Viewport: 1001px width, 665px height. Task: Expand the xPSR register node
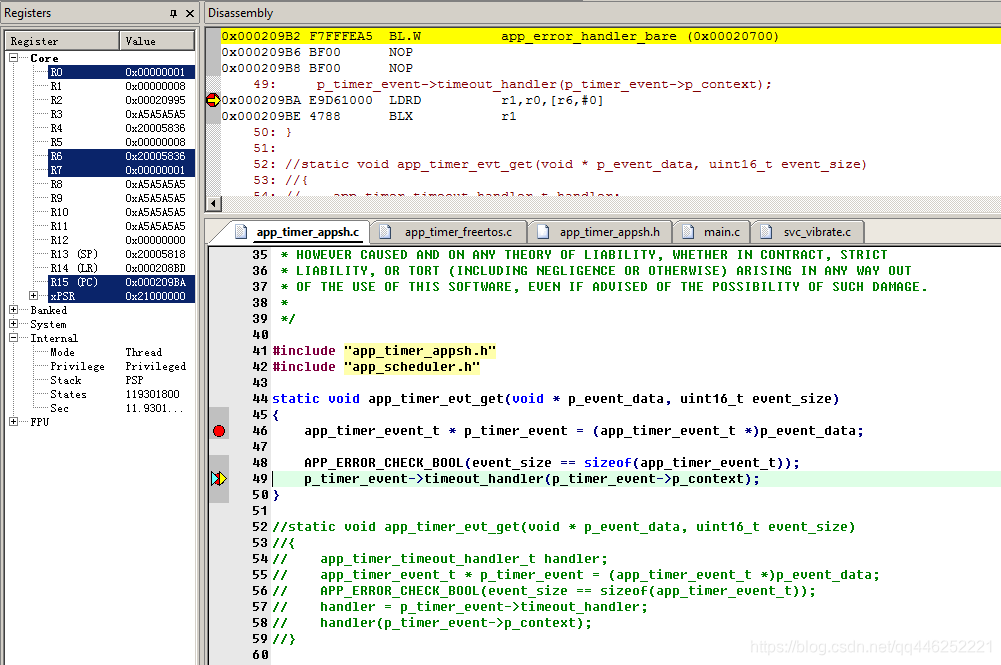pos(36,296)
